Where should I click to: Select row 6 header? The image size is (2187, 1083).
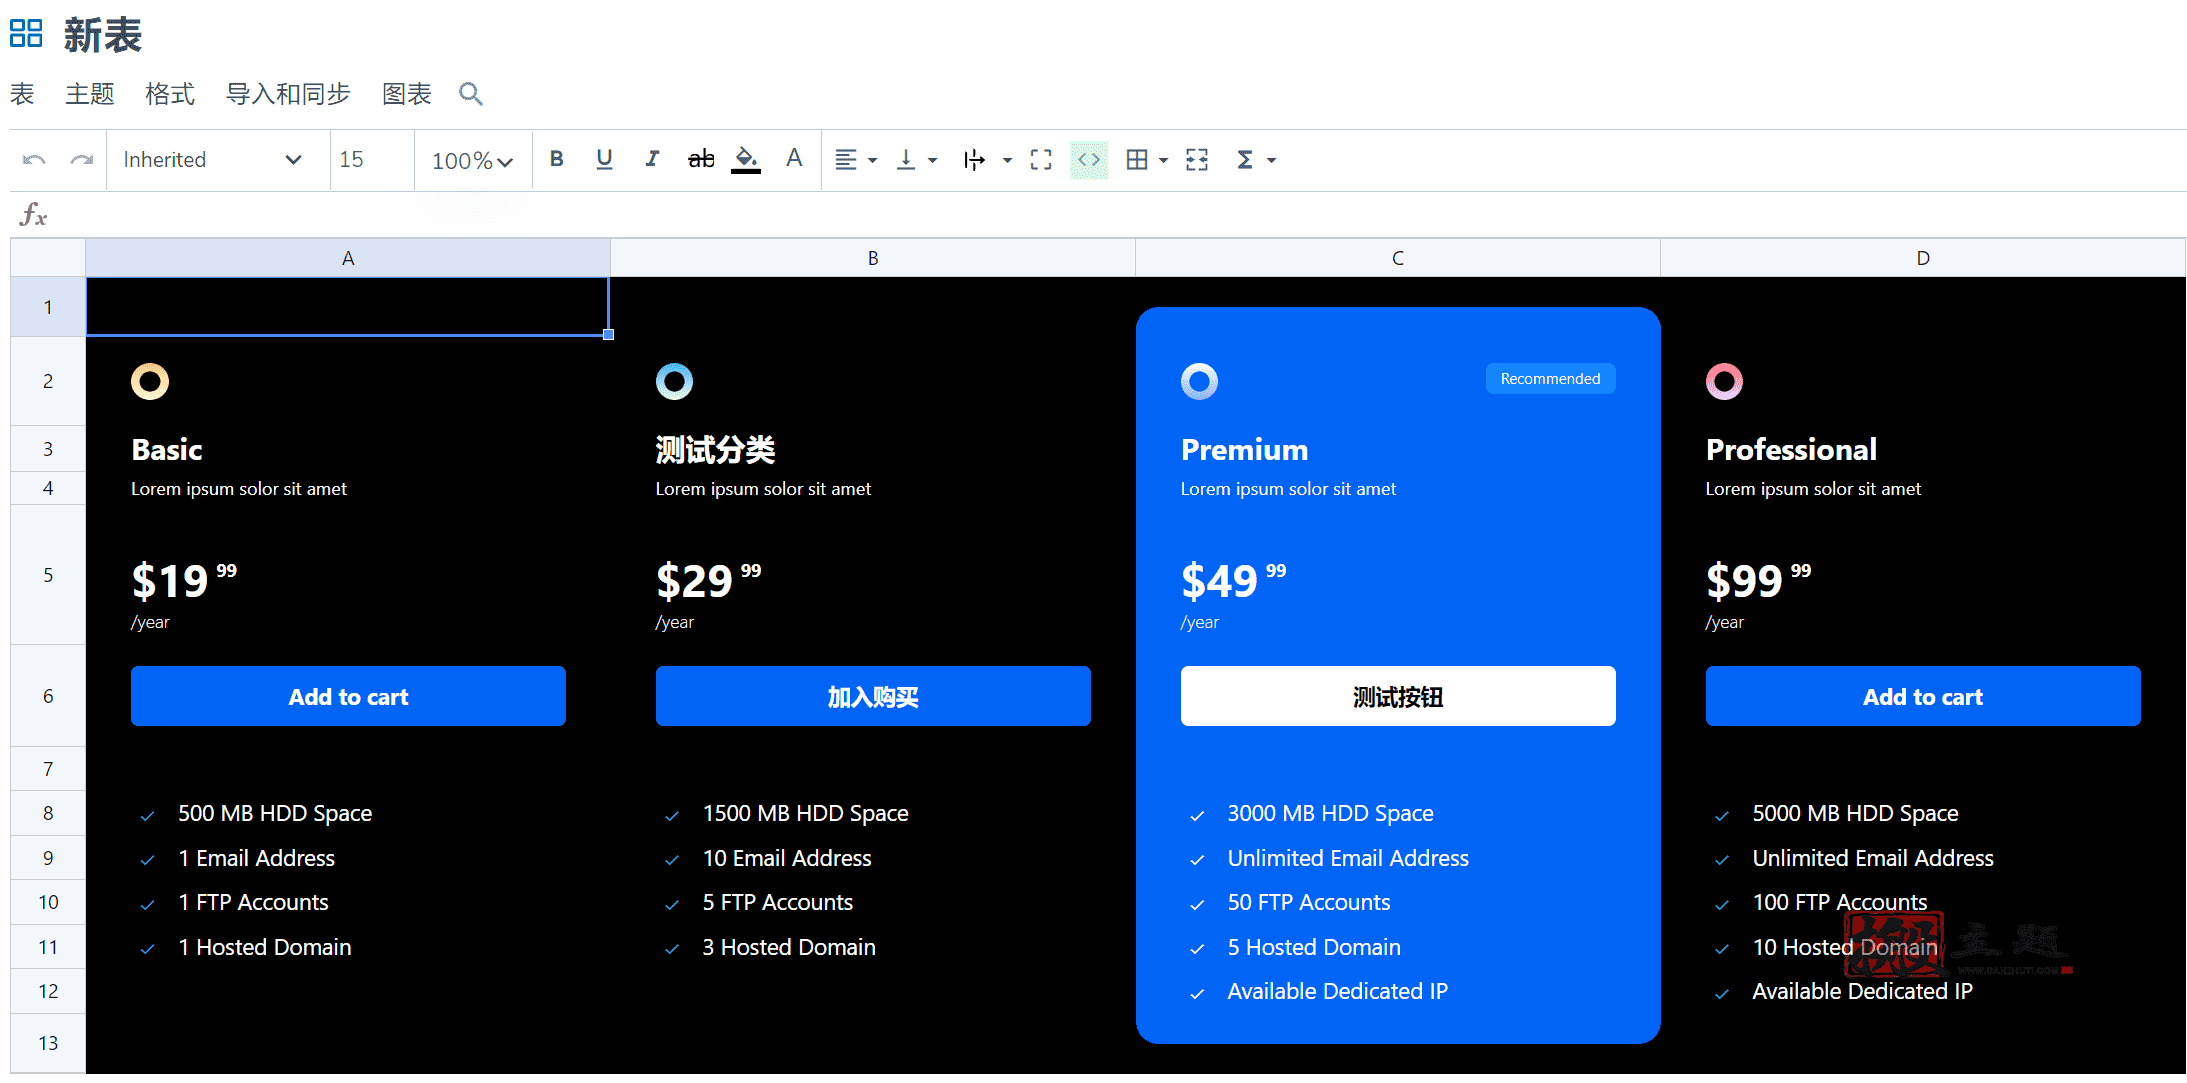click(48, 696)
